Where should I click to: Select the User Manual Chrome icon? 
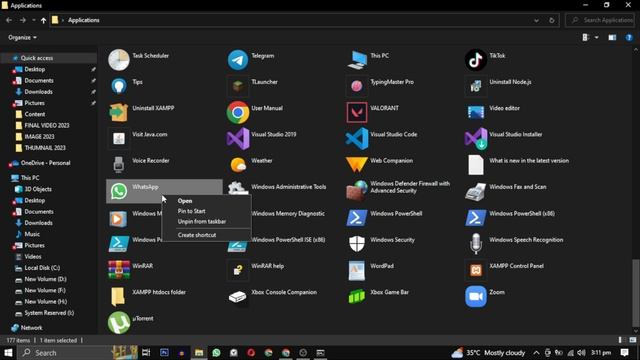point(238,112)
